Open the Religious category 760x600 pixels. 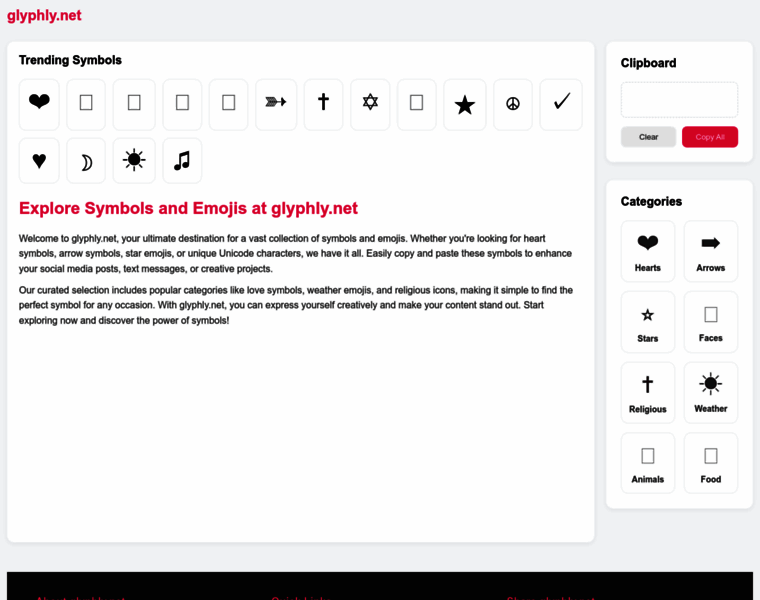648,393
